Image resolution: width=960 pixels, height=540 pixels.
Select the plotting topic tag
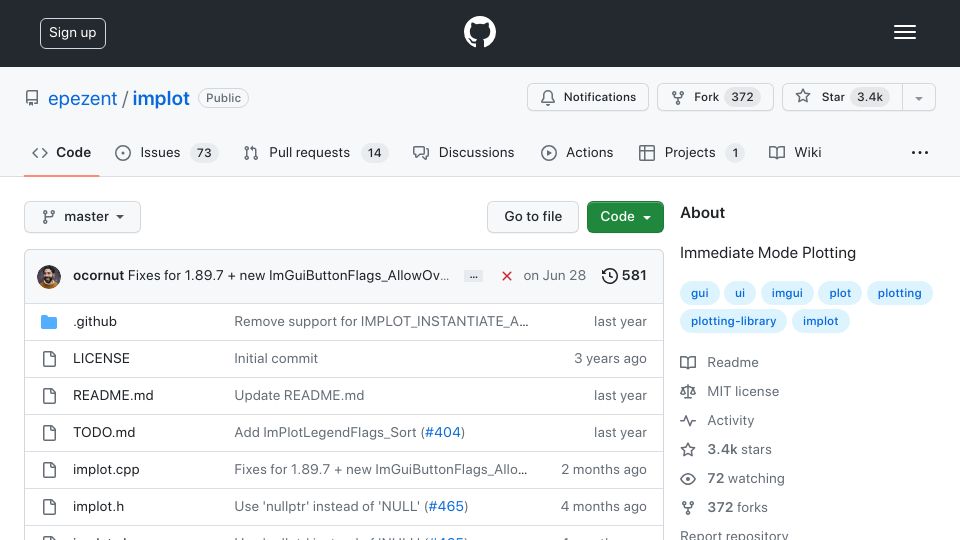click(x=899, y=293)
